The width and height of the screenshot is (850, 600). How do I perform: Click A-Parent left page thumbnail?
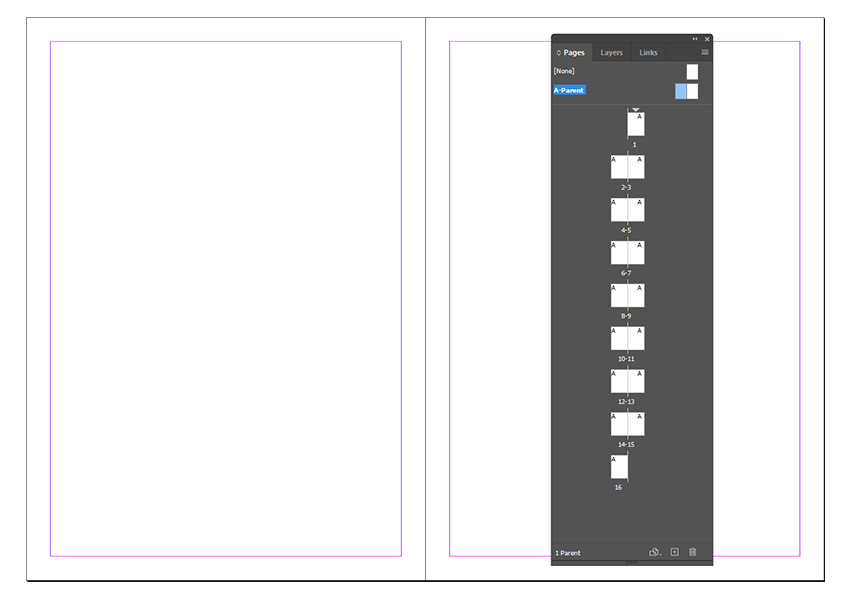pos(681,91)
